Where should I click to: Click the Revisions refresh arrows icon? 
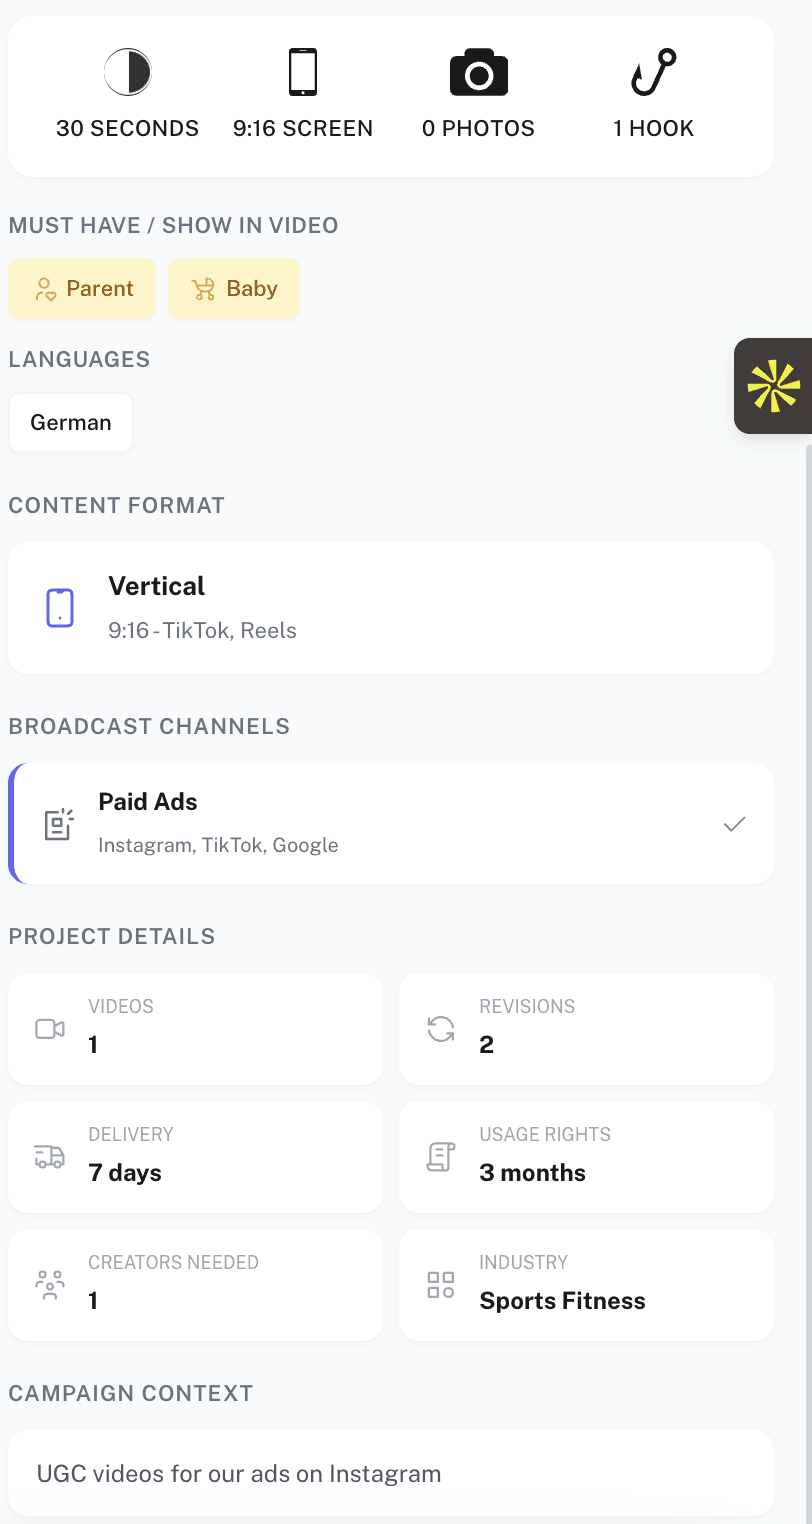pos(441,1029)
